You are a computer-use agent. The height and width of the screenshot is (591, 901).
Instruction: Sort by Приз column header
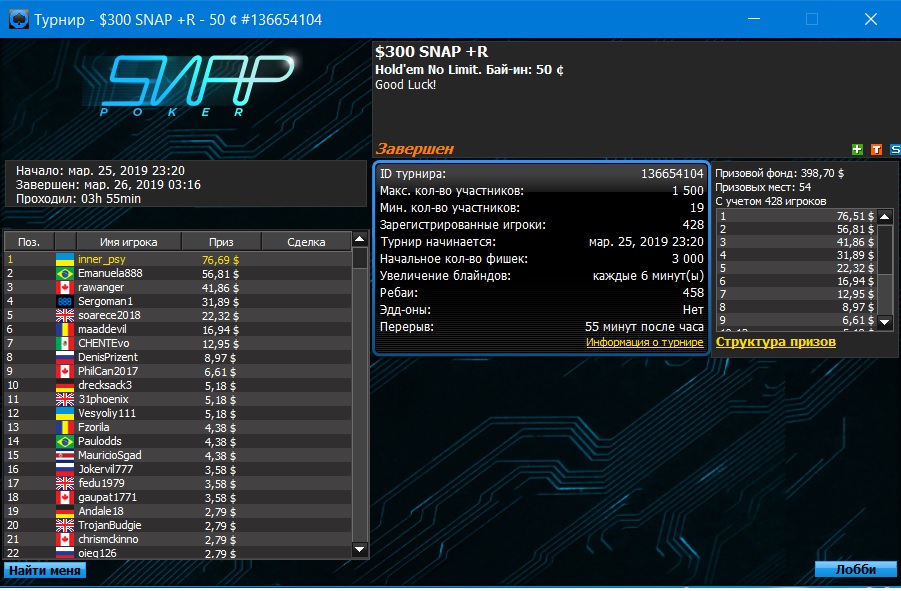coord(221,242)
